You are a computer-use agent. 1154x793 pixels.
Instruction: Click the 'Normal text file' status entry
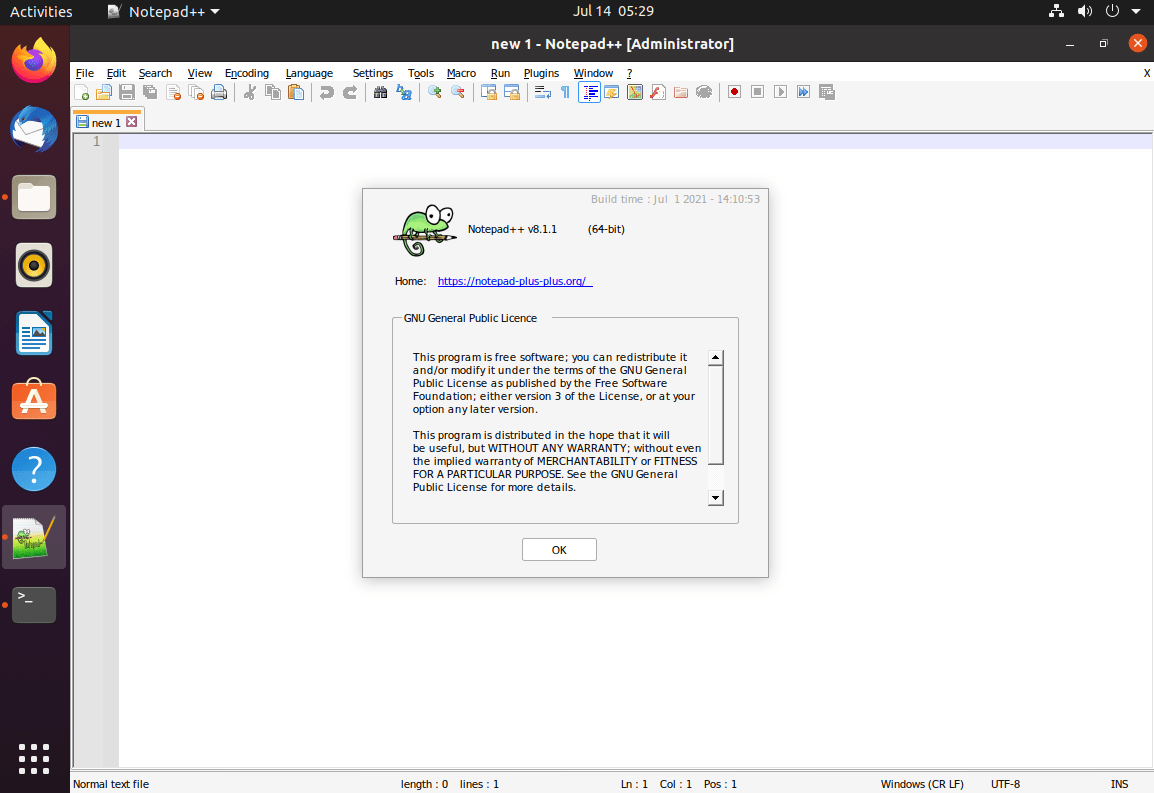(x=111, y=784)
